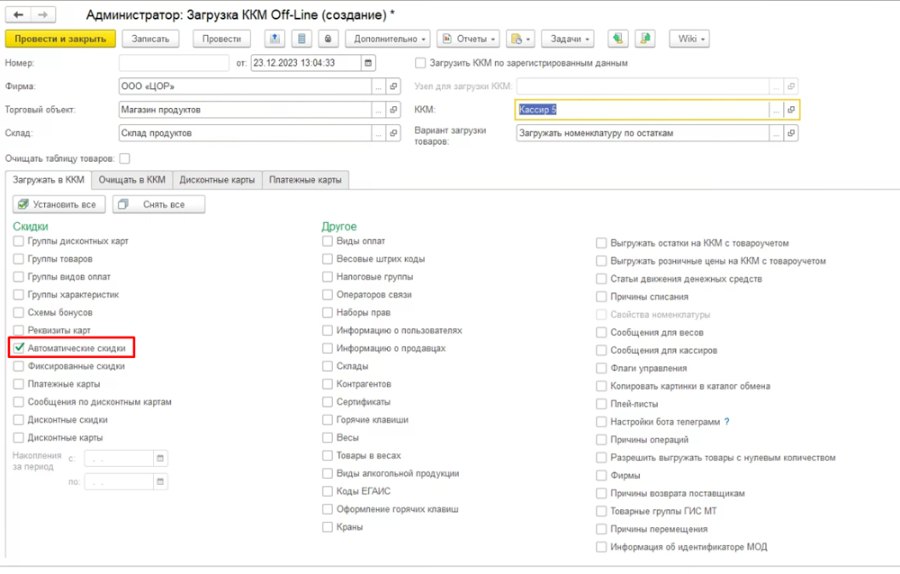Viewport: 900px width, 574px height.
Task: Click Снять все button
Action: (x=159, y=204)
